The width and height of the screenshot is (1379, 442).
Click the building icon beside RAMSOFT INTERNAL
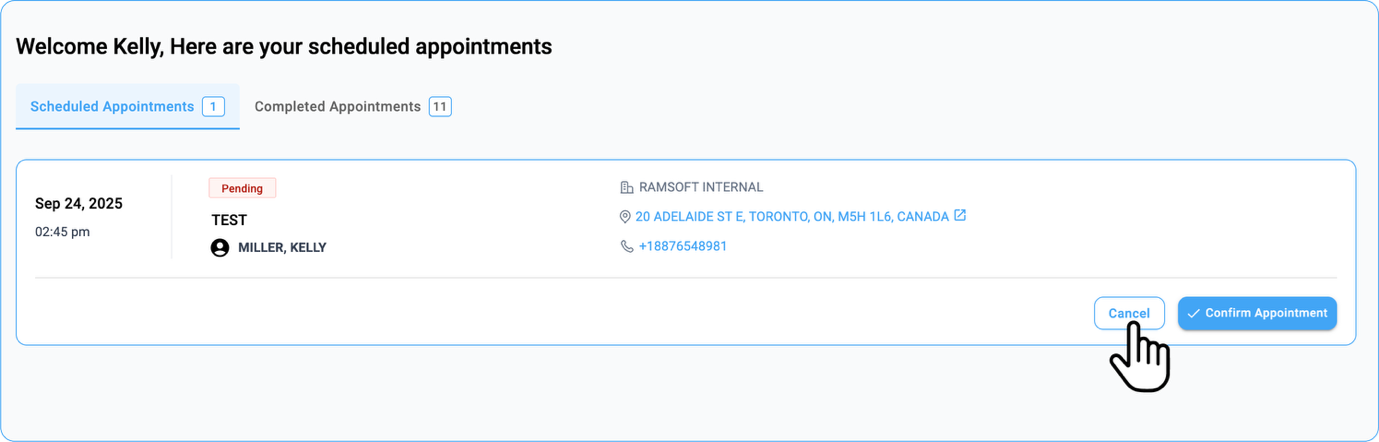click(x=627, y=187)
